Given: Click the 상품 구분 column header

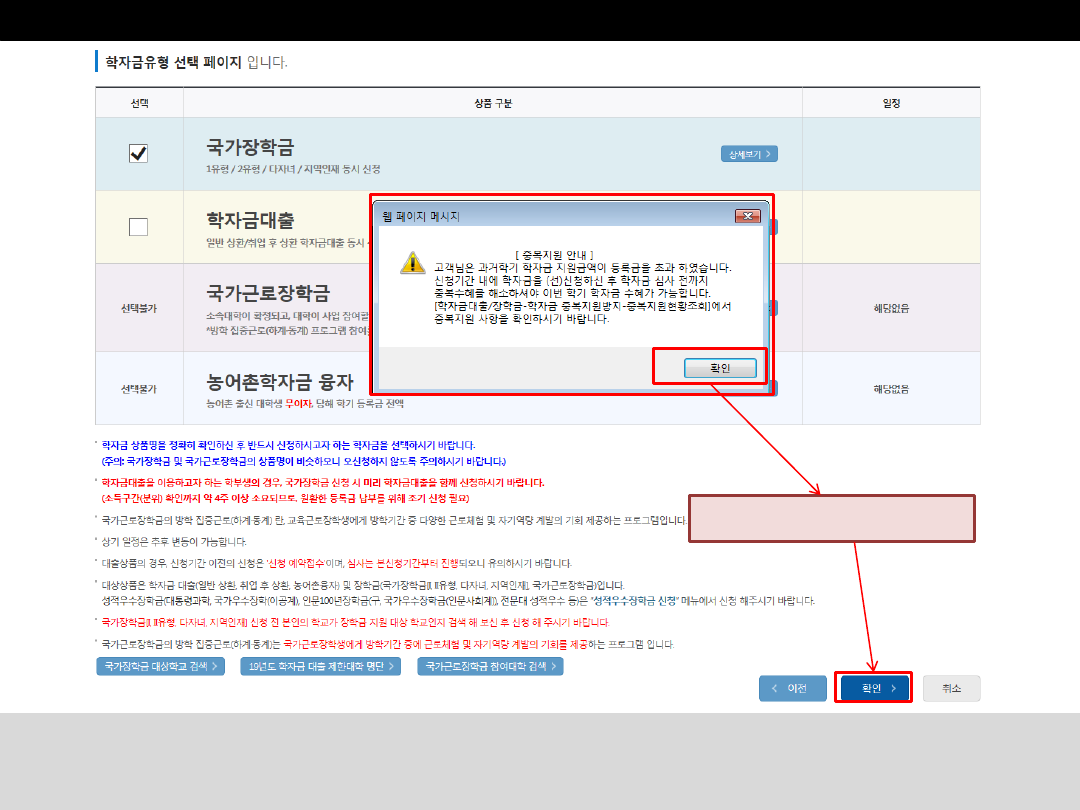Looking at the screenshot, I should [x=492, y=103].
